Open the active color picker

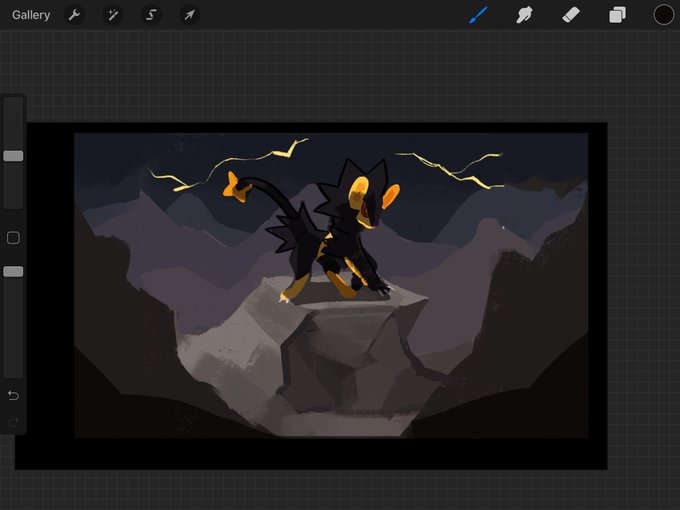pyautogui.click(x=664, y=15)
